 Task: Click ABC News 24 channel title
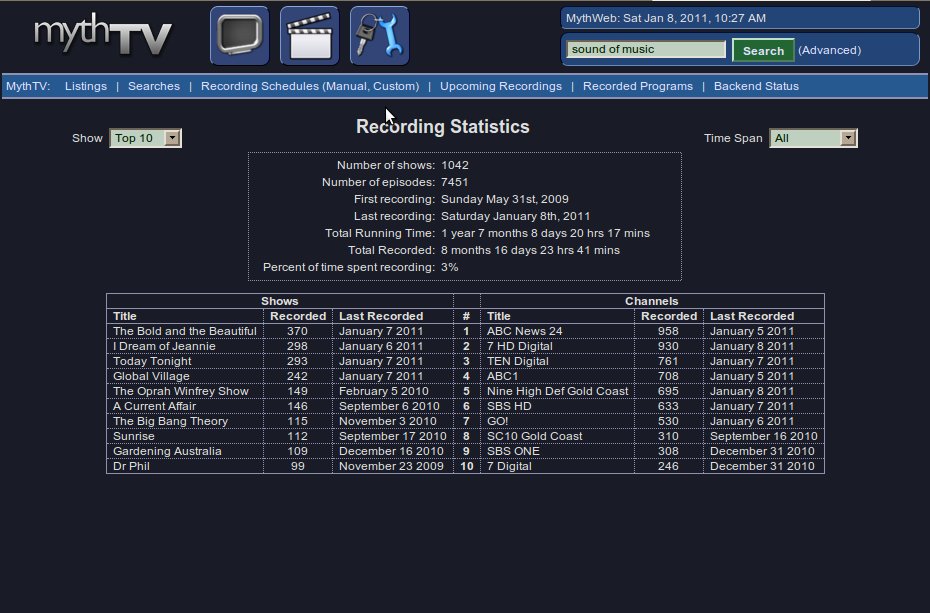(524, 331)
